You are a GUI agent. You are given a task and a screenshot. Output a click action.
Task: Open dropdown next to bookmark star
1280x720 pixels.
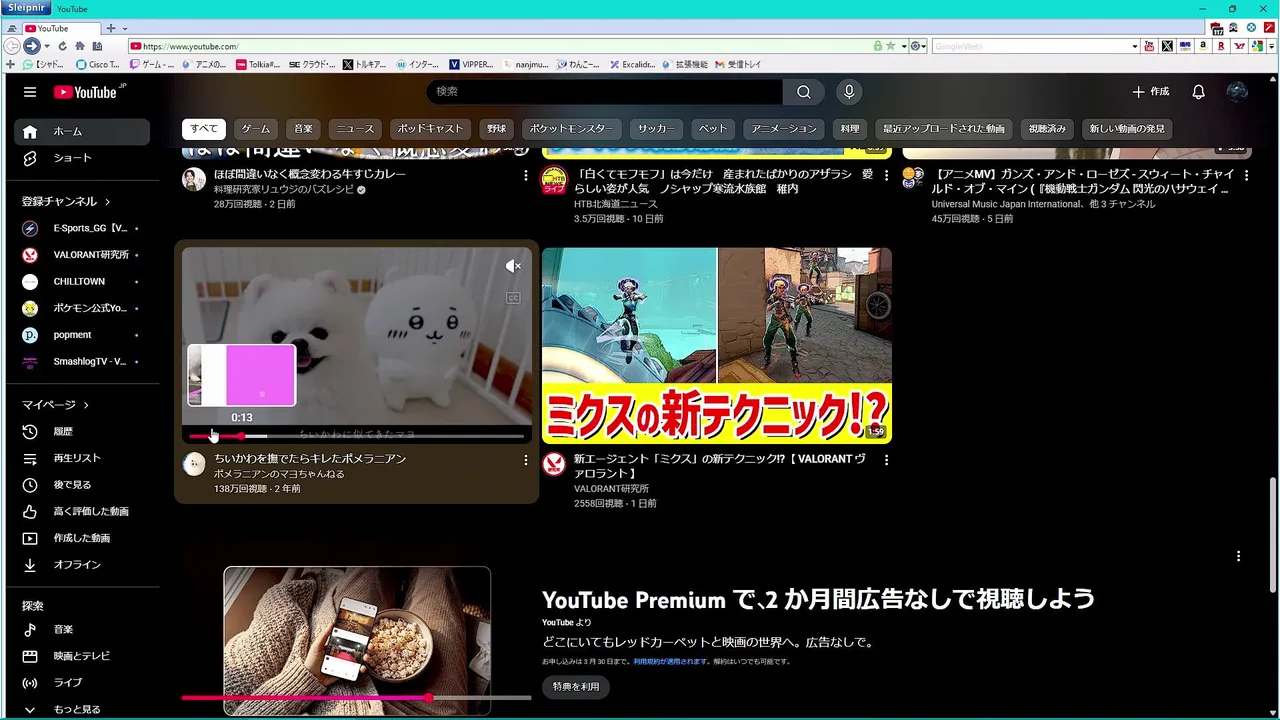pos(904,46)
